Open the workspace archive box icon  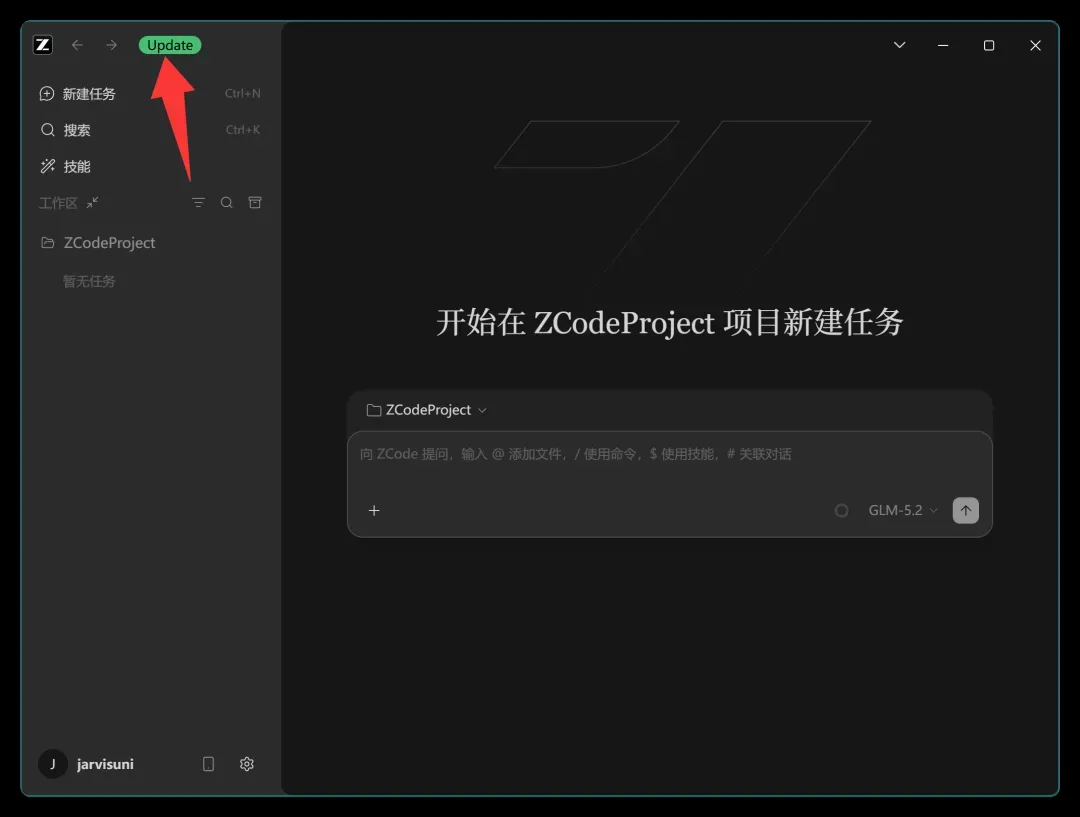pyautogui.click(x=255, y=203)
